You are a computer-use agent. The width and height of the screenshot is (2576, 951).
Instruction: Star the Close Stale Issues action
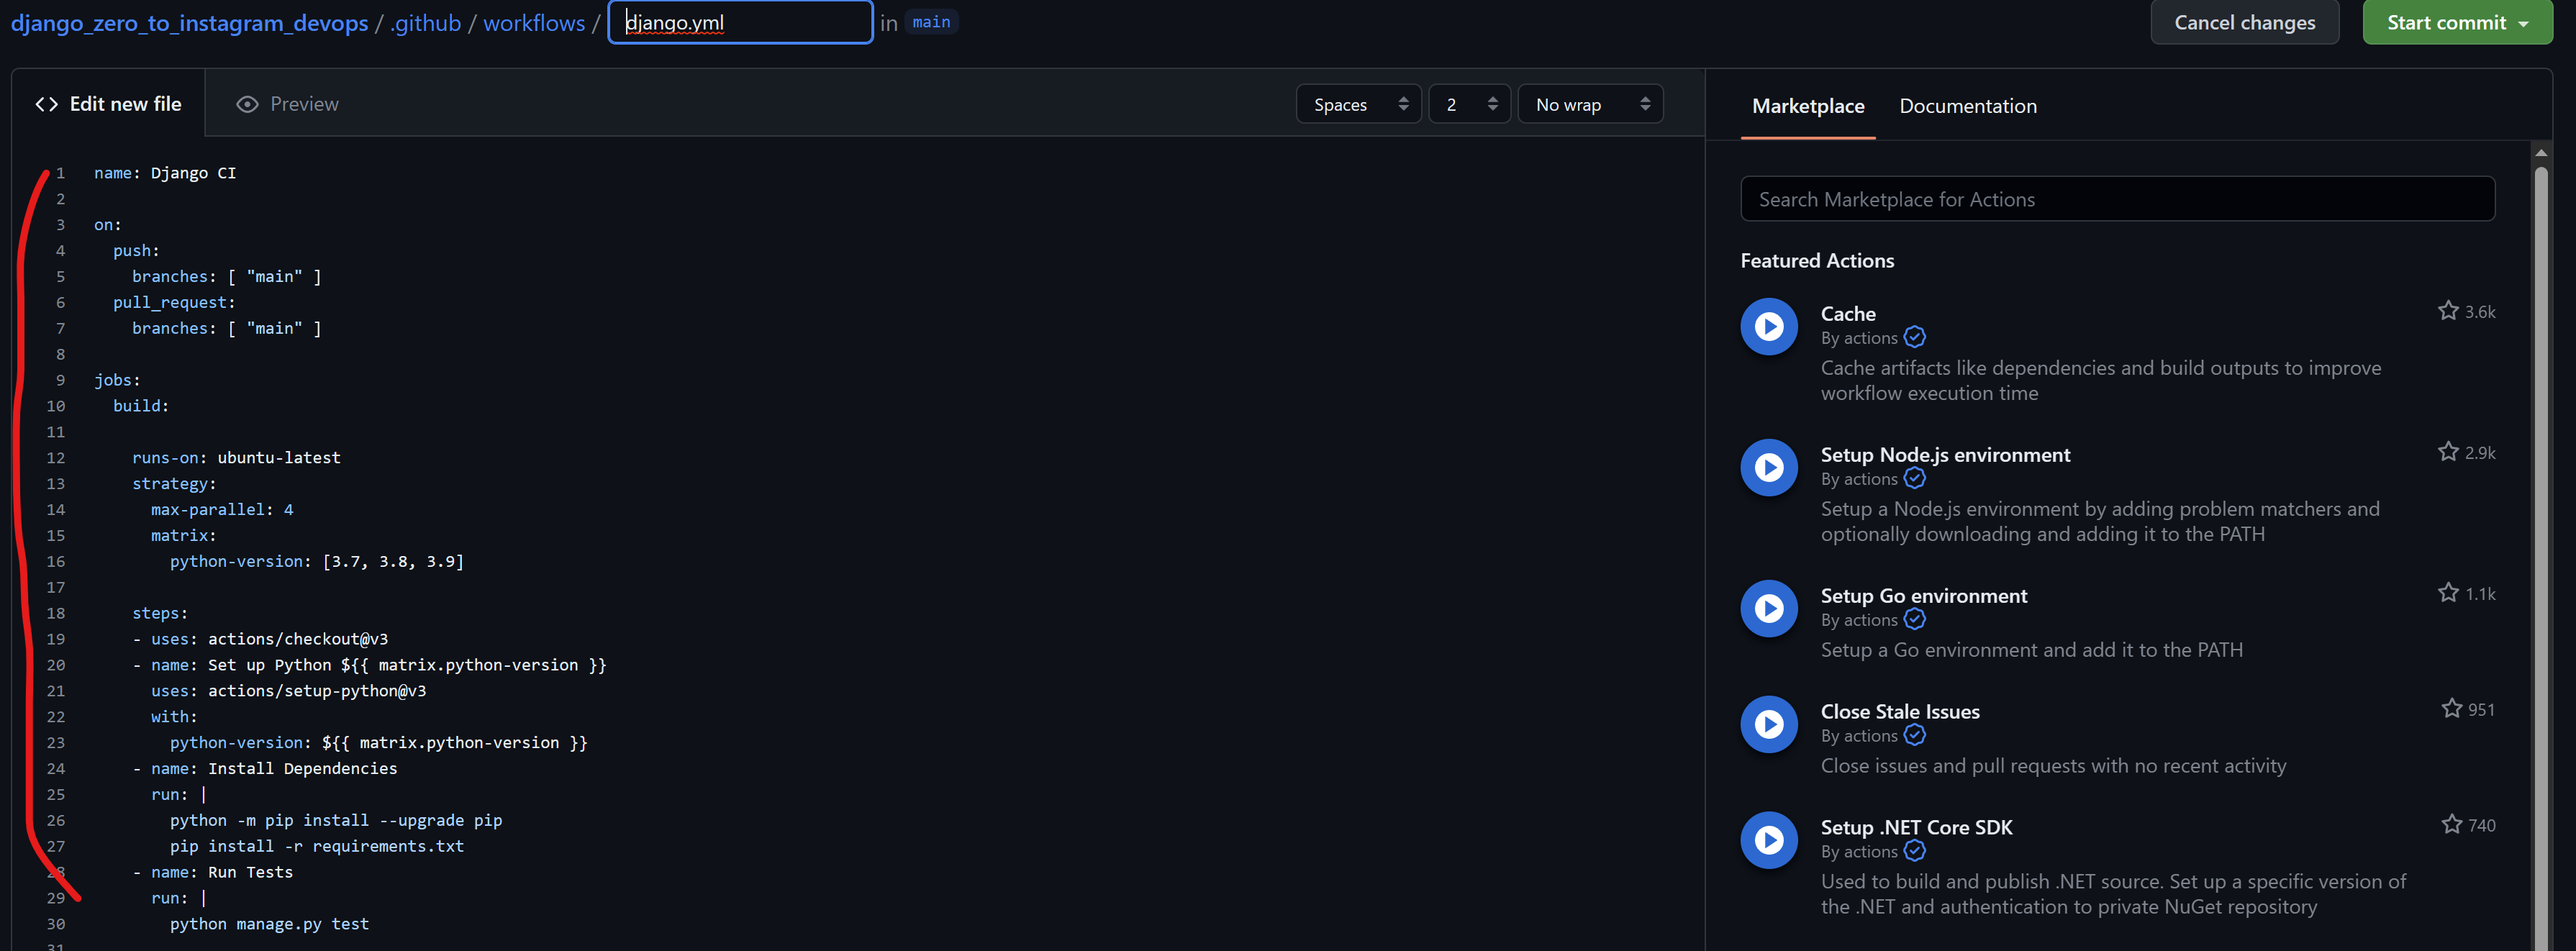2451,709
